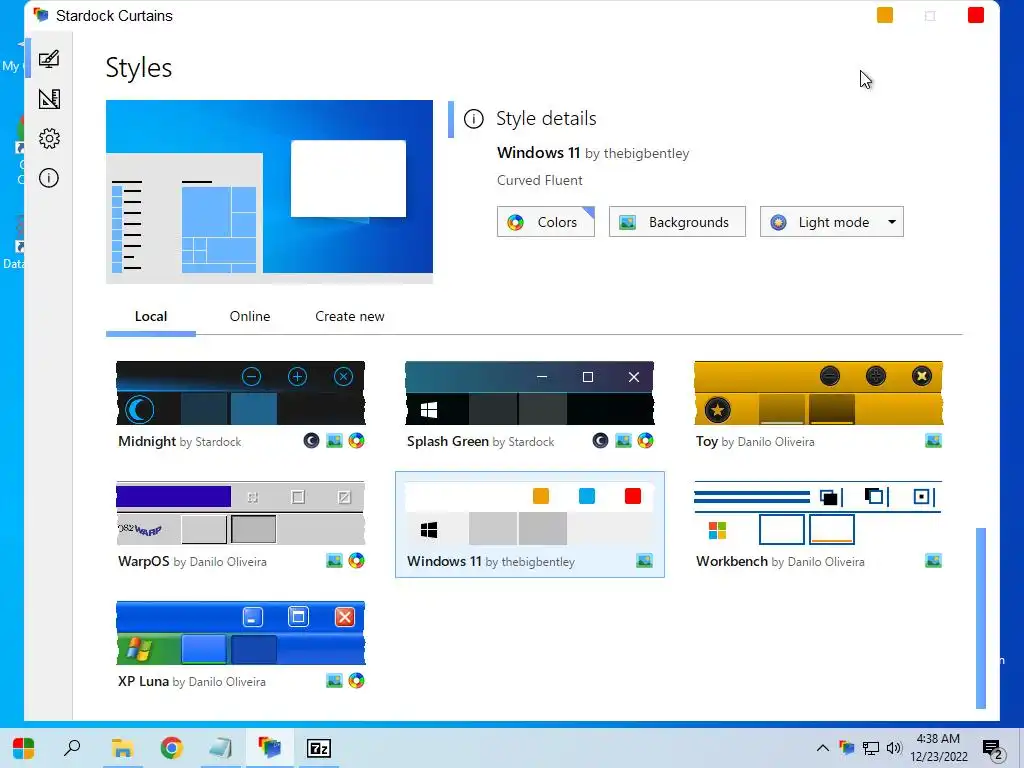Click Midnight's color wheel icon

(357, 441)
